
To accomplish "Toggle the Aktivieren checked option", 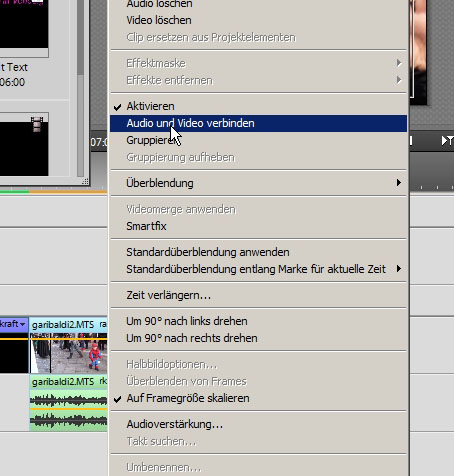I will point(258,106).
